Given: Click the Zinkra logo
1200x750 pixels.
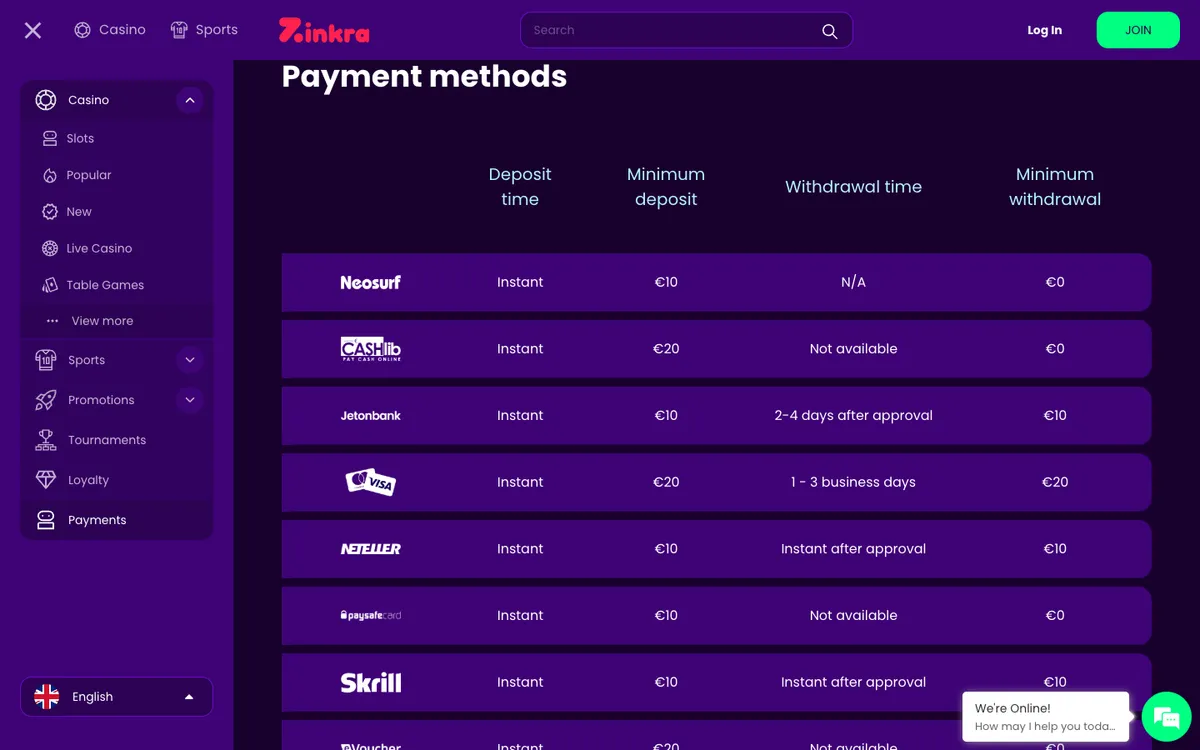Looking at the screenshot, I should [324, 30].
